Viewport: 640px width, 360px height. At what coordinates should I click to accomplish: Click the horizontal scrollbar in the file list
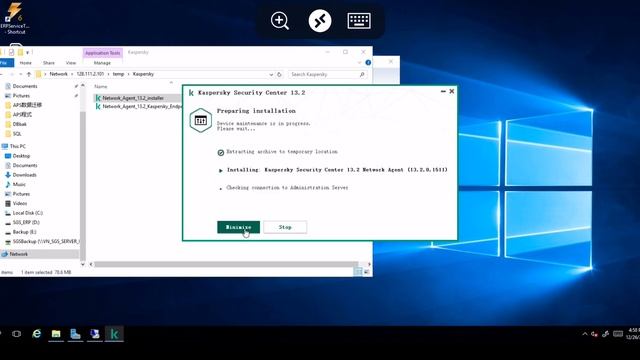click(226, 264)
